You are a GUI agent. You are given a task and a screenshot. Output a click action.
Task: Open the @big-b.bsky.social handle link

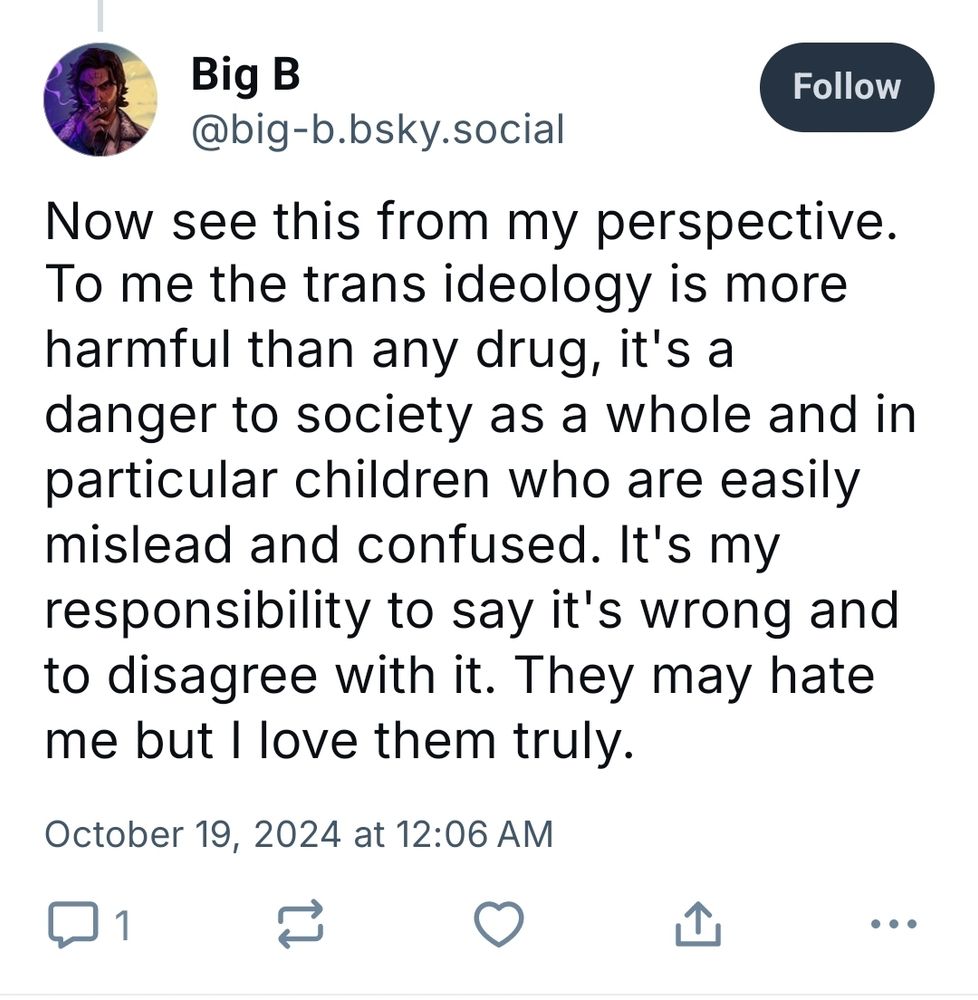click(377, 128)
